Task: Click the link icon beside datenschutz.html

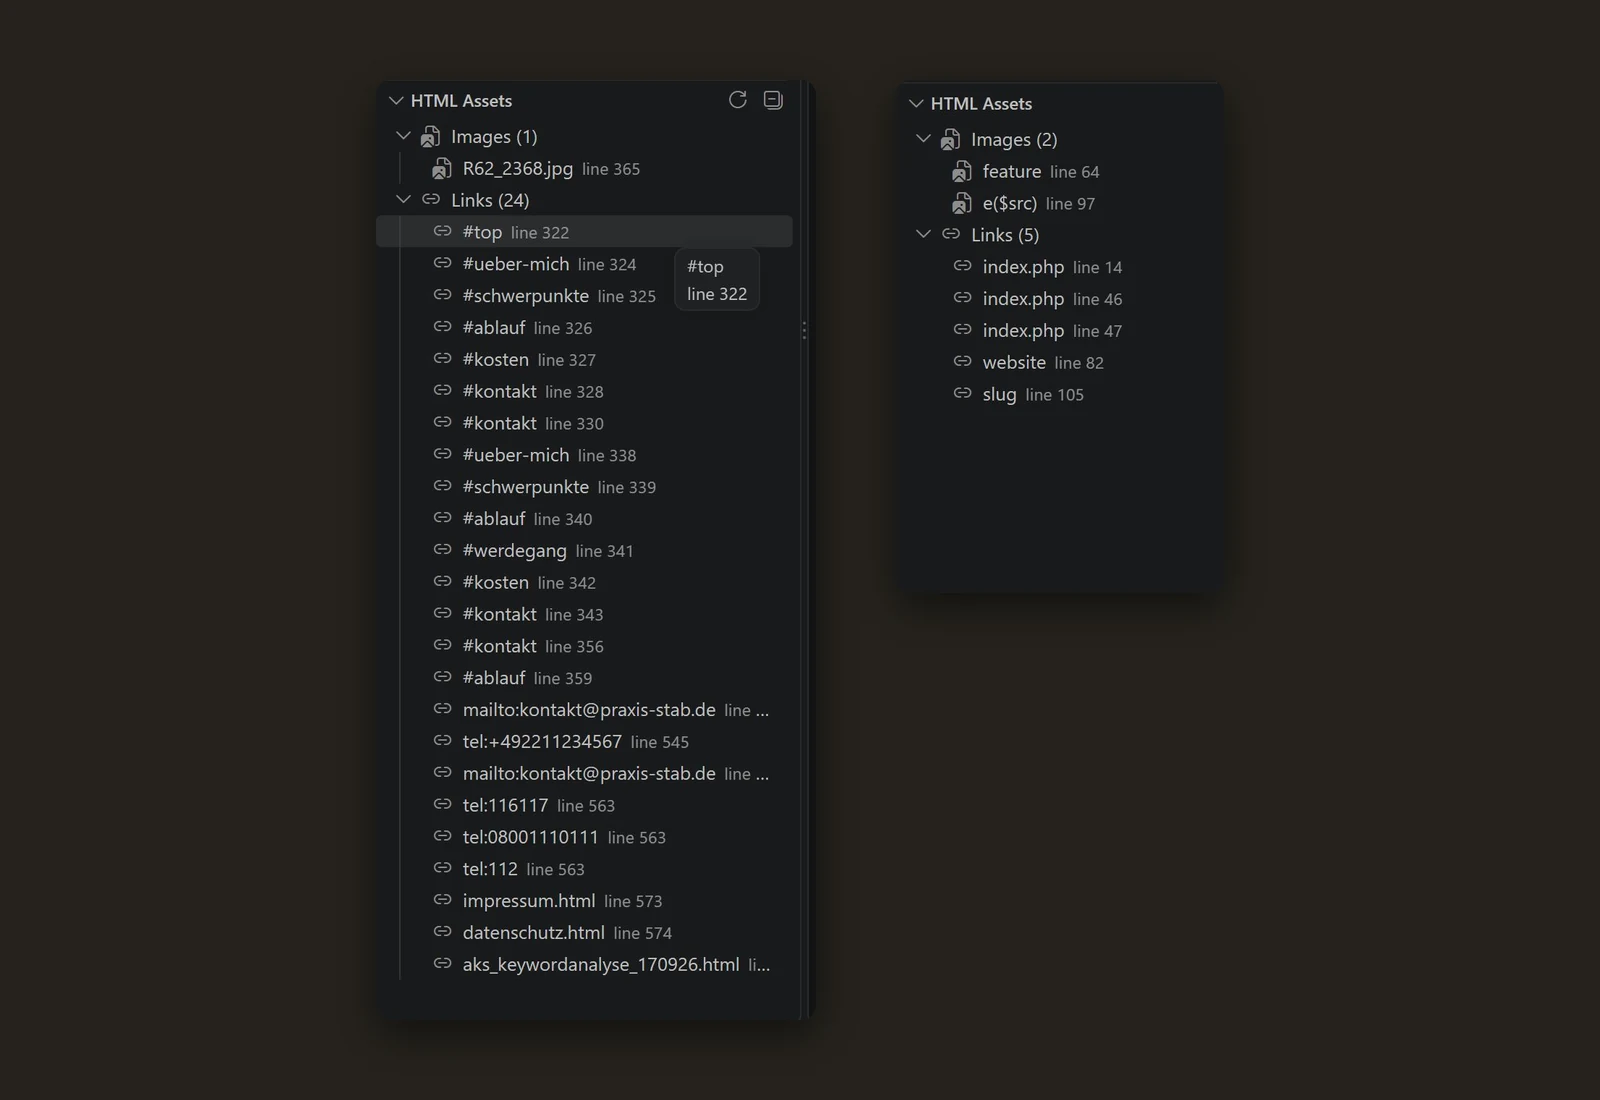Action: tap(442, 932)
